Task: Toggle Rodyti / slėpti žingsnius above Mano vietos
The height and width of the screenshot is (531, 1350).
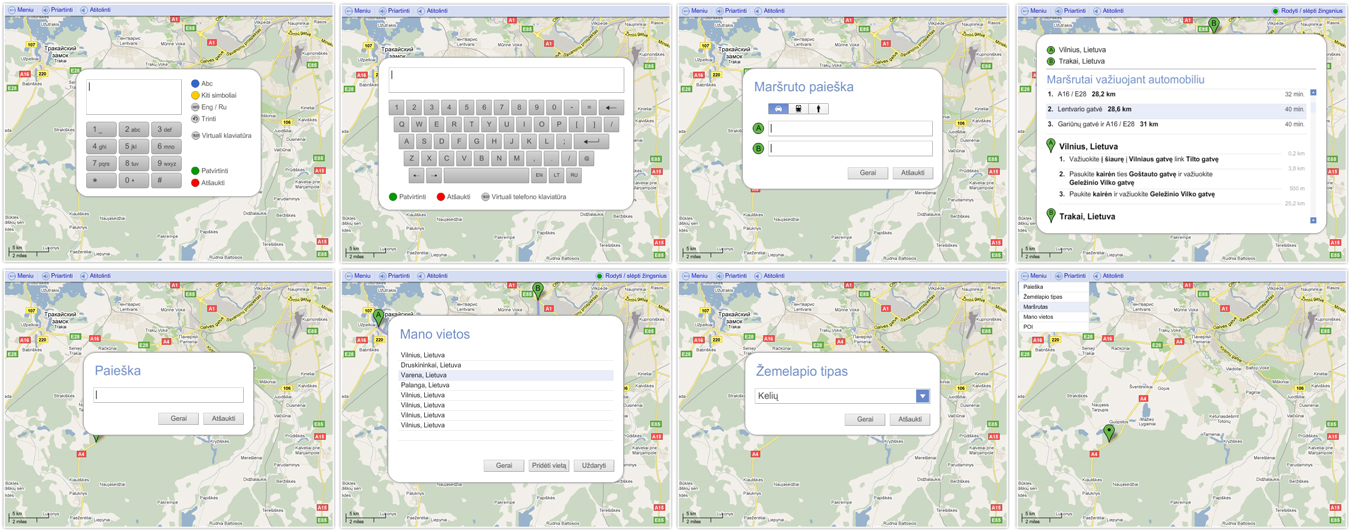Action: click(x=634, y=276)
